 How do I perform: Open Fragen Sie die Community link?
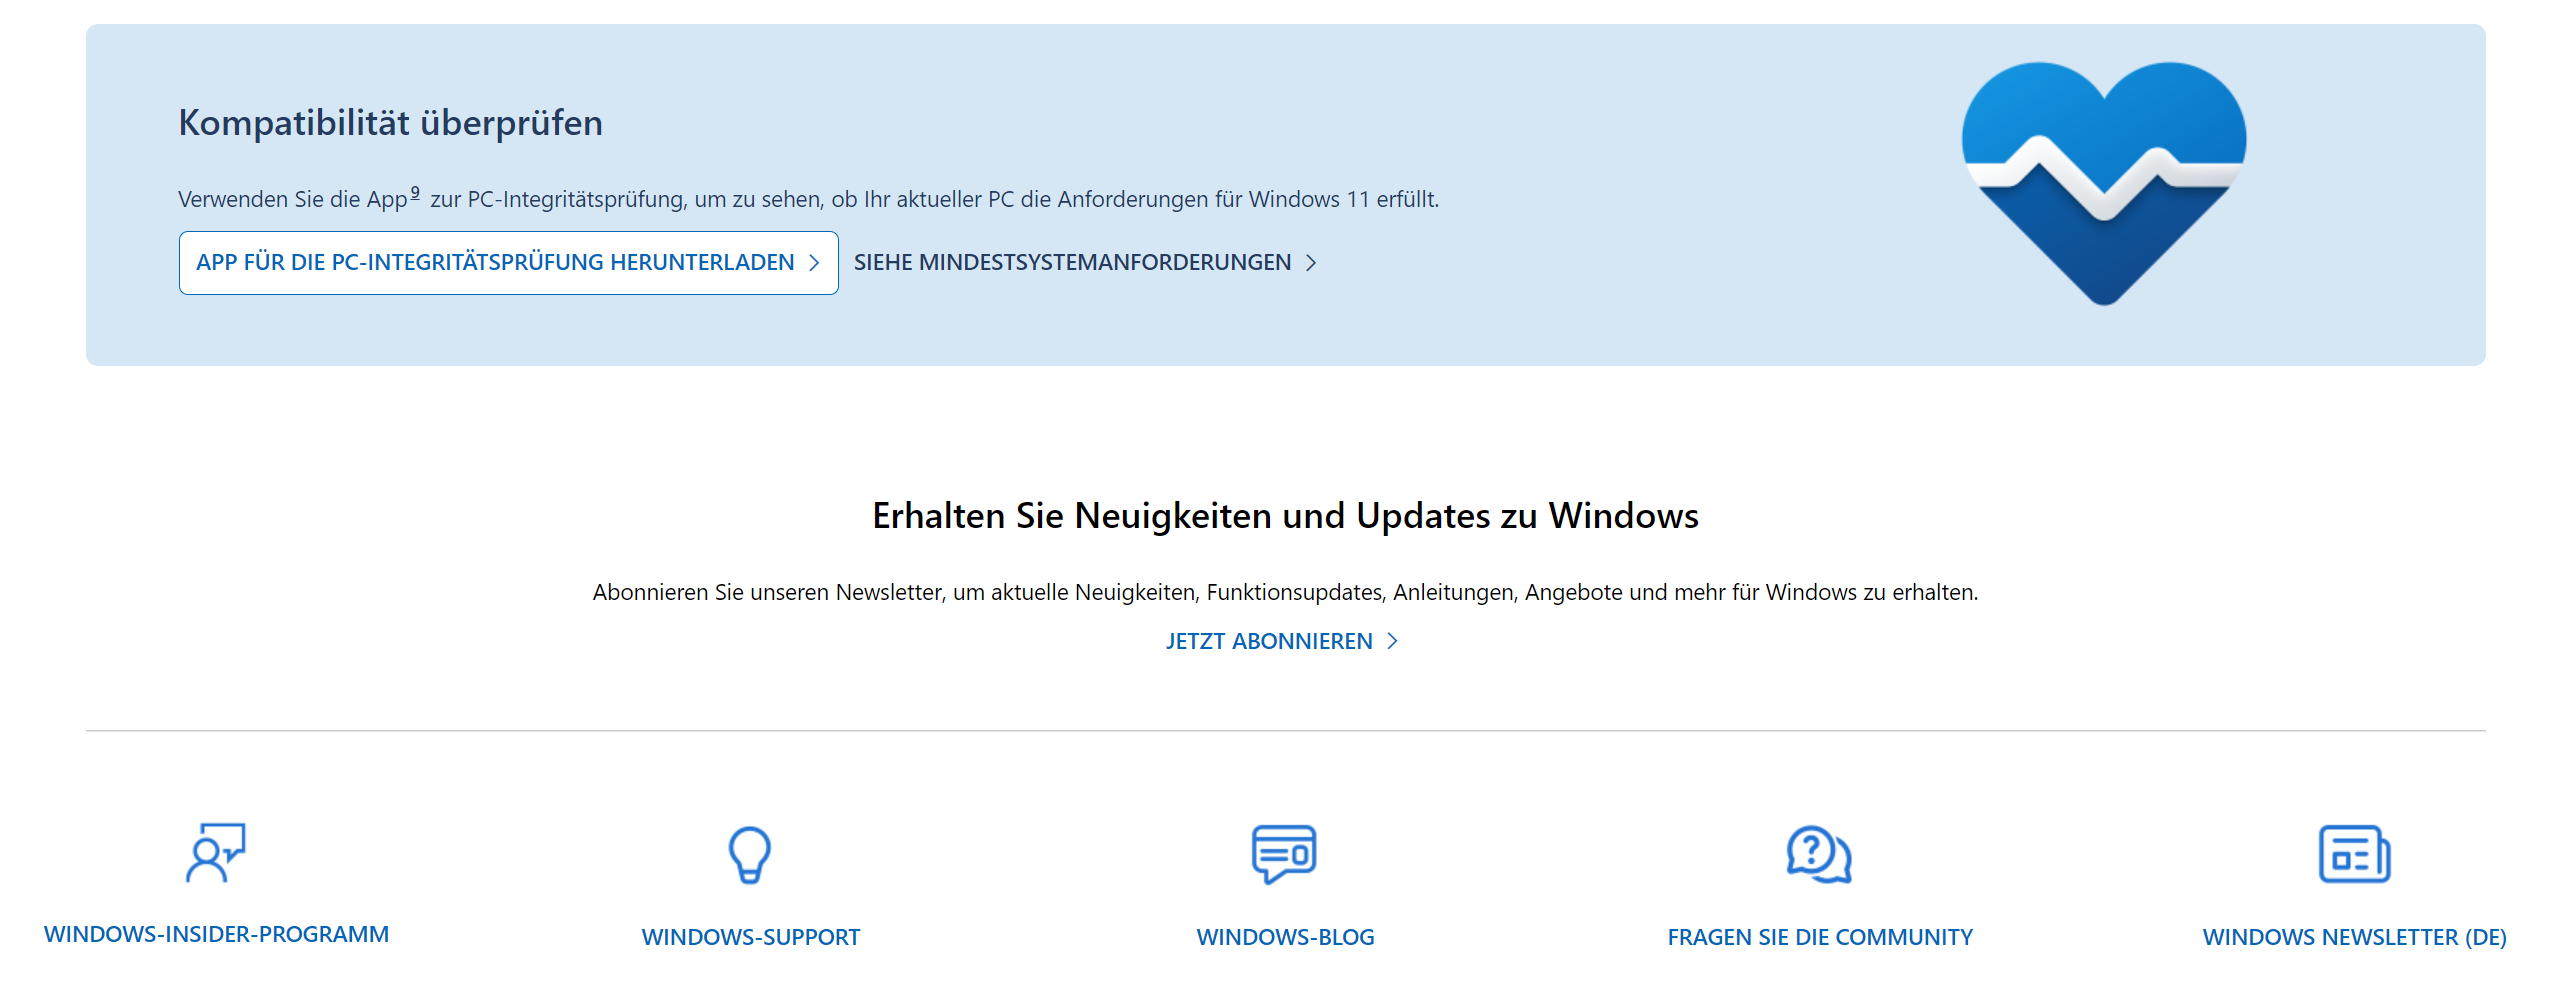[1820, 938]
